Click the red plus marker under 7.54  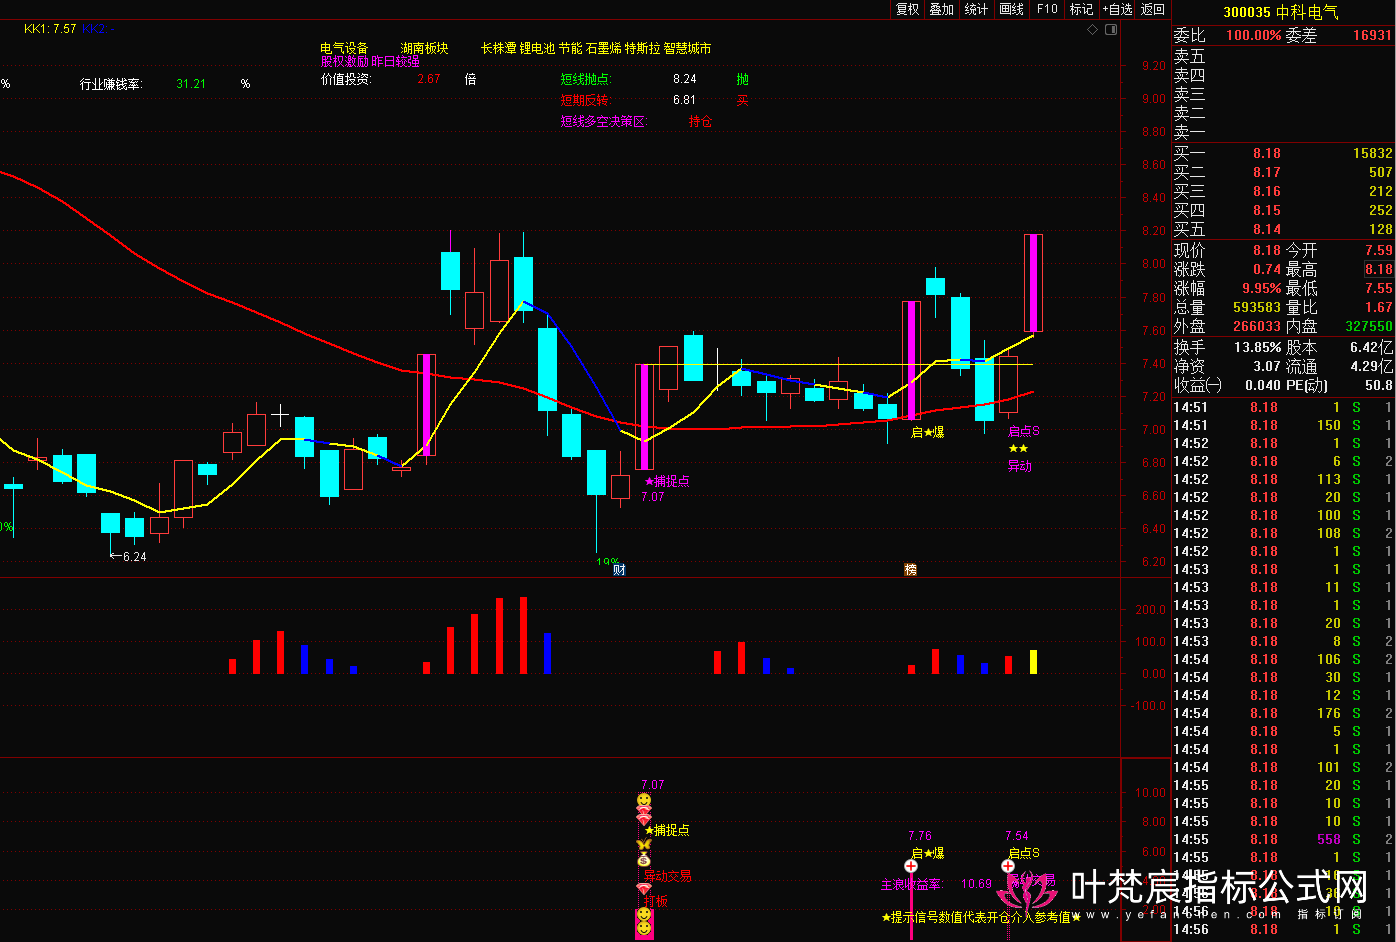(x=1008, y=866)
